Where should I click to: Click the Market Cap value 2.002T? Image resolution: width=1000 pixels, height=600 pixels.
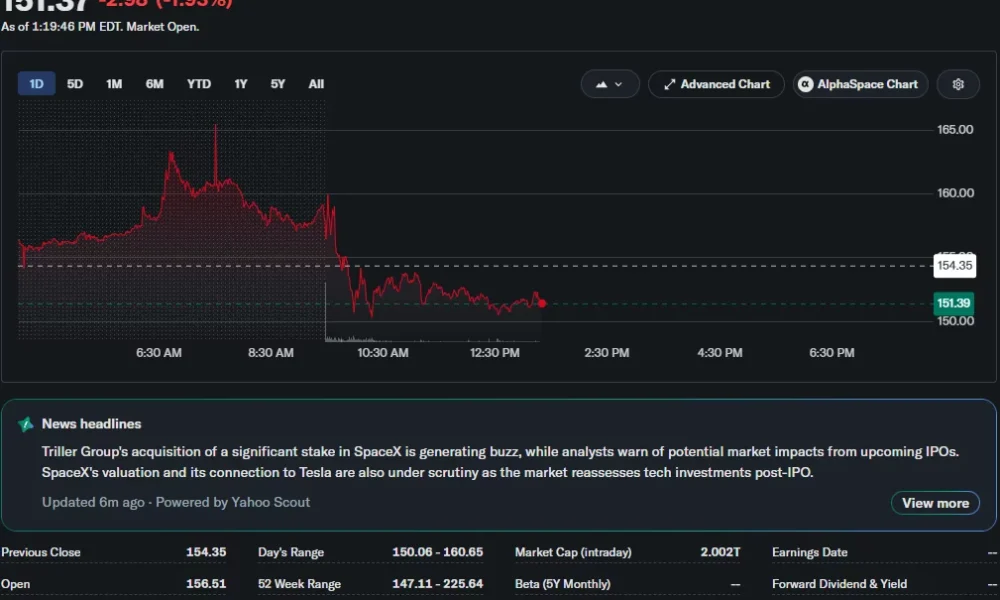(720, 552)
